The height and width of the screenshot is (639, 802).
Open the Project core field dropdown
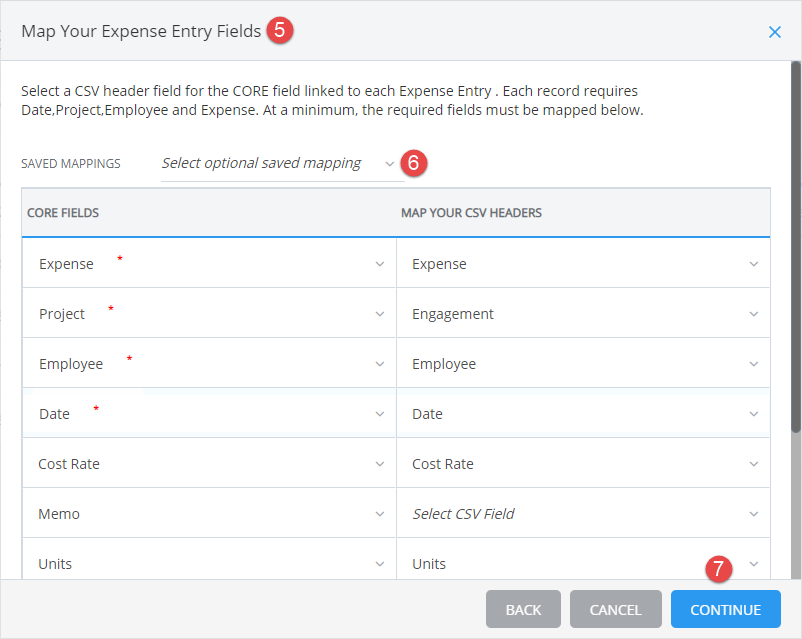pos(209,314)
